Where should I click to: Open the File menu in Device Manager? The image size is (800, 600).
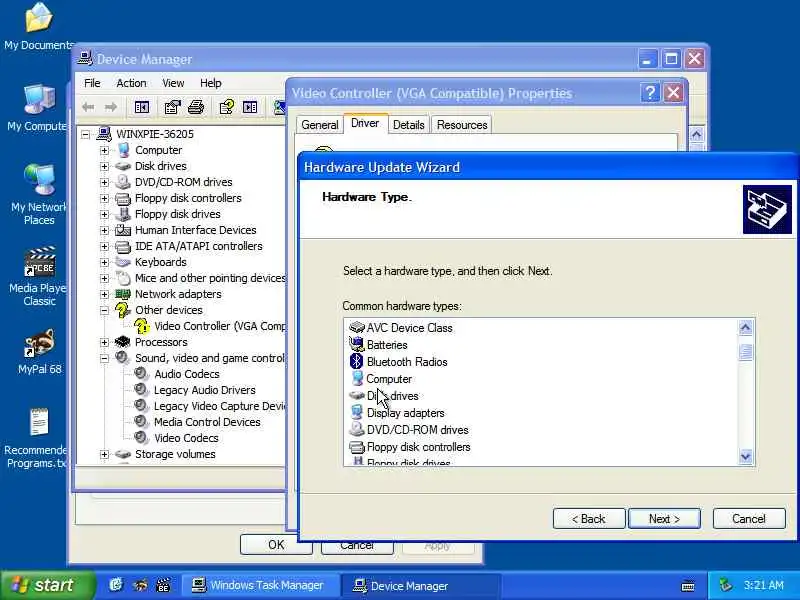[x=92, y=83]
